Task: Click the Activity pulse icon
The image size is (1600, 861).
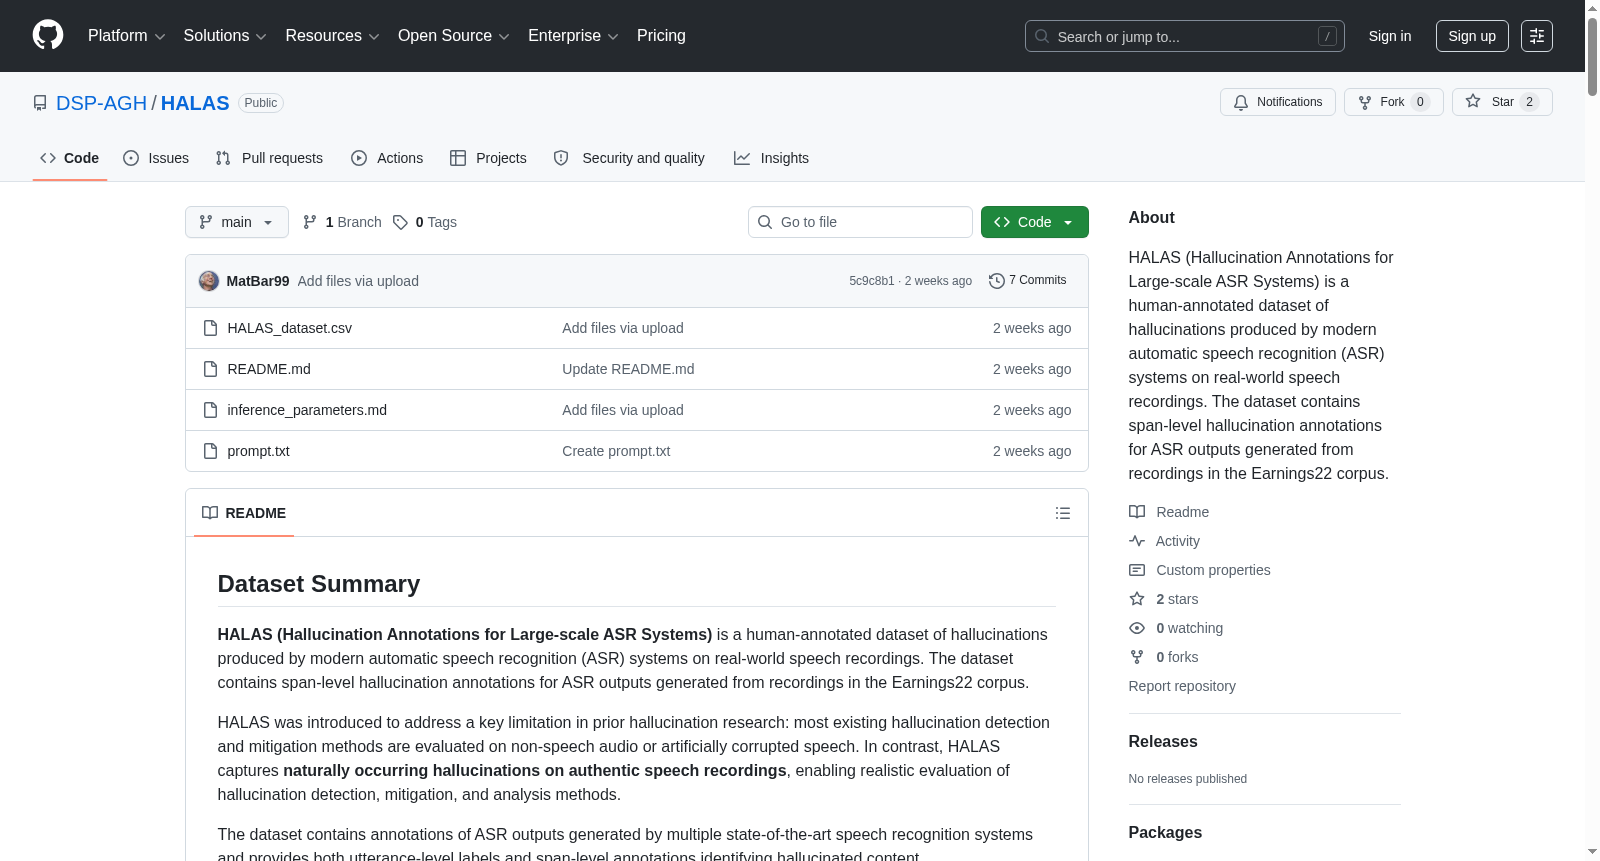Action: (x=1137, y=541)
